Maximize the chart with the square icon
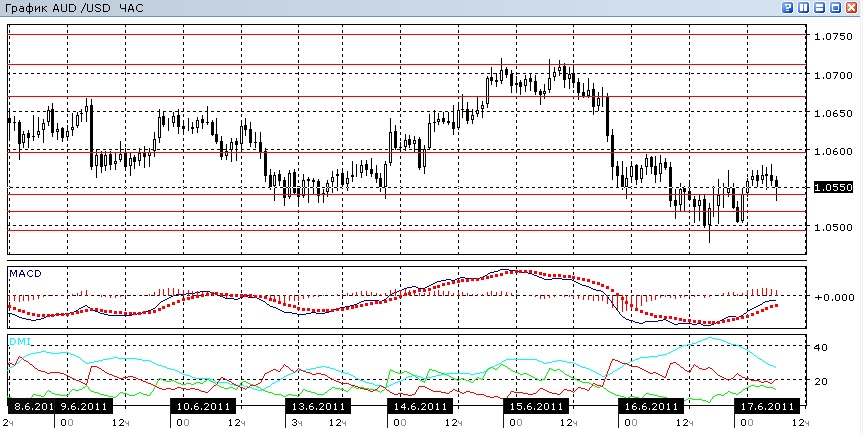The height and width of the screenshot is (435, 863). tap(835, 8)
